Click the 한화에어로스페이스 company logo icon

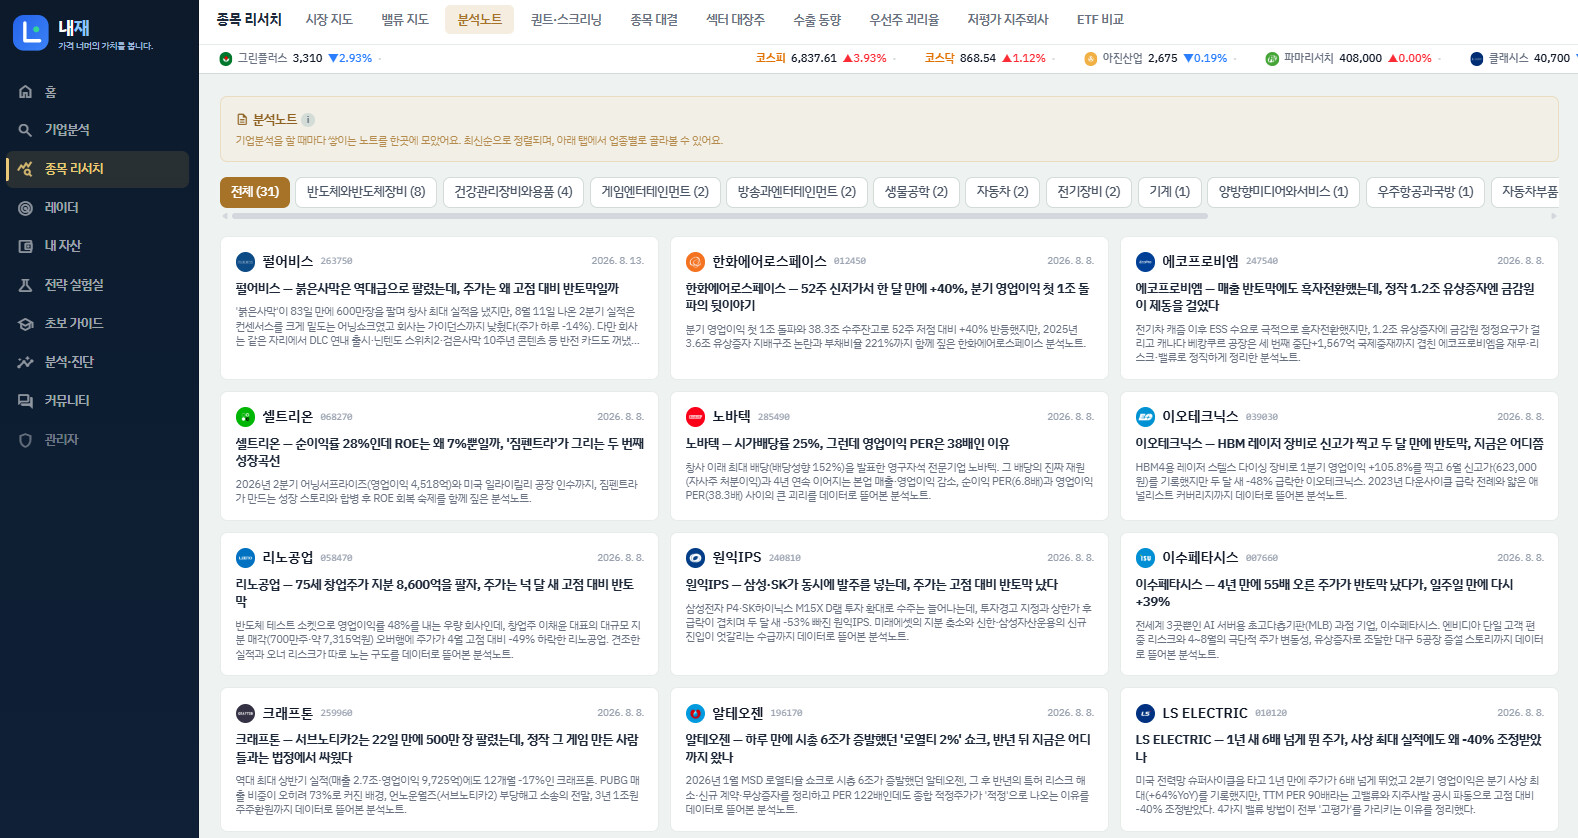pyautogui.click(x=695, y=262)
